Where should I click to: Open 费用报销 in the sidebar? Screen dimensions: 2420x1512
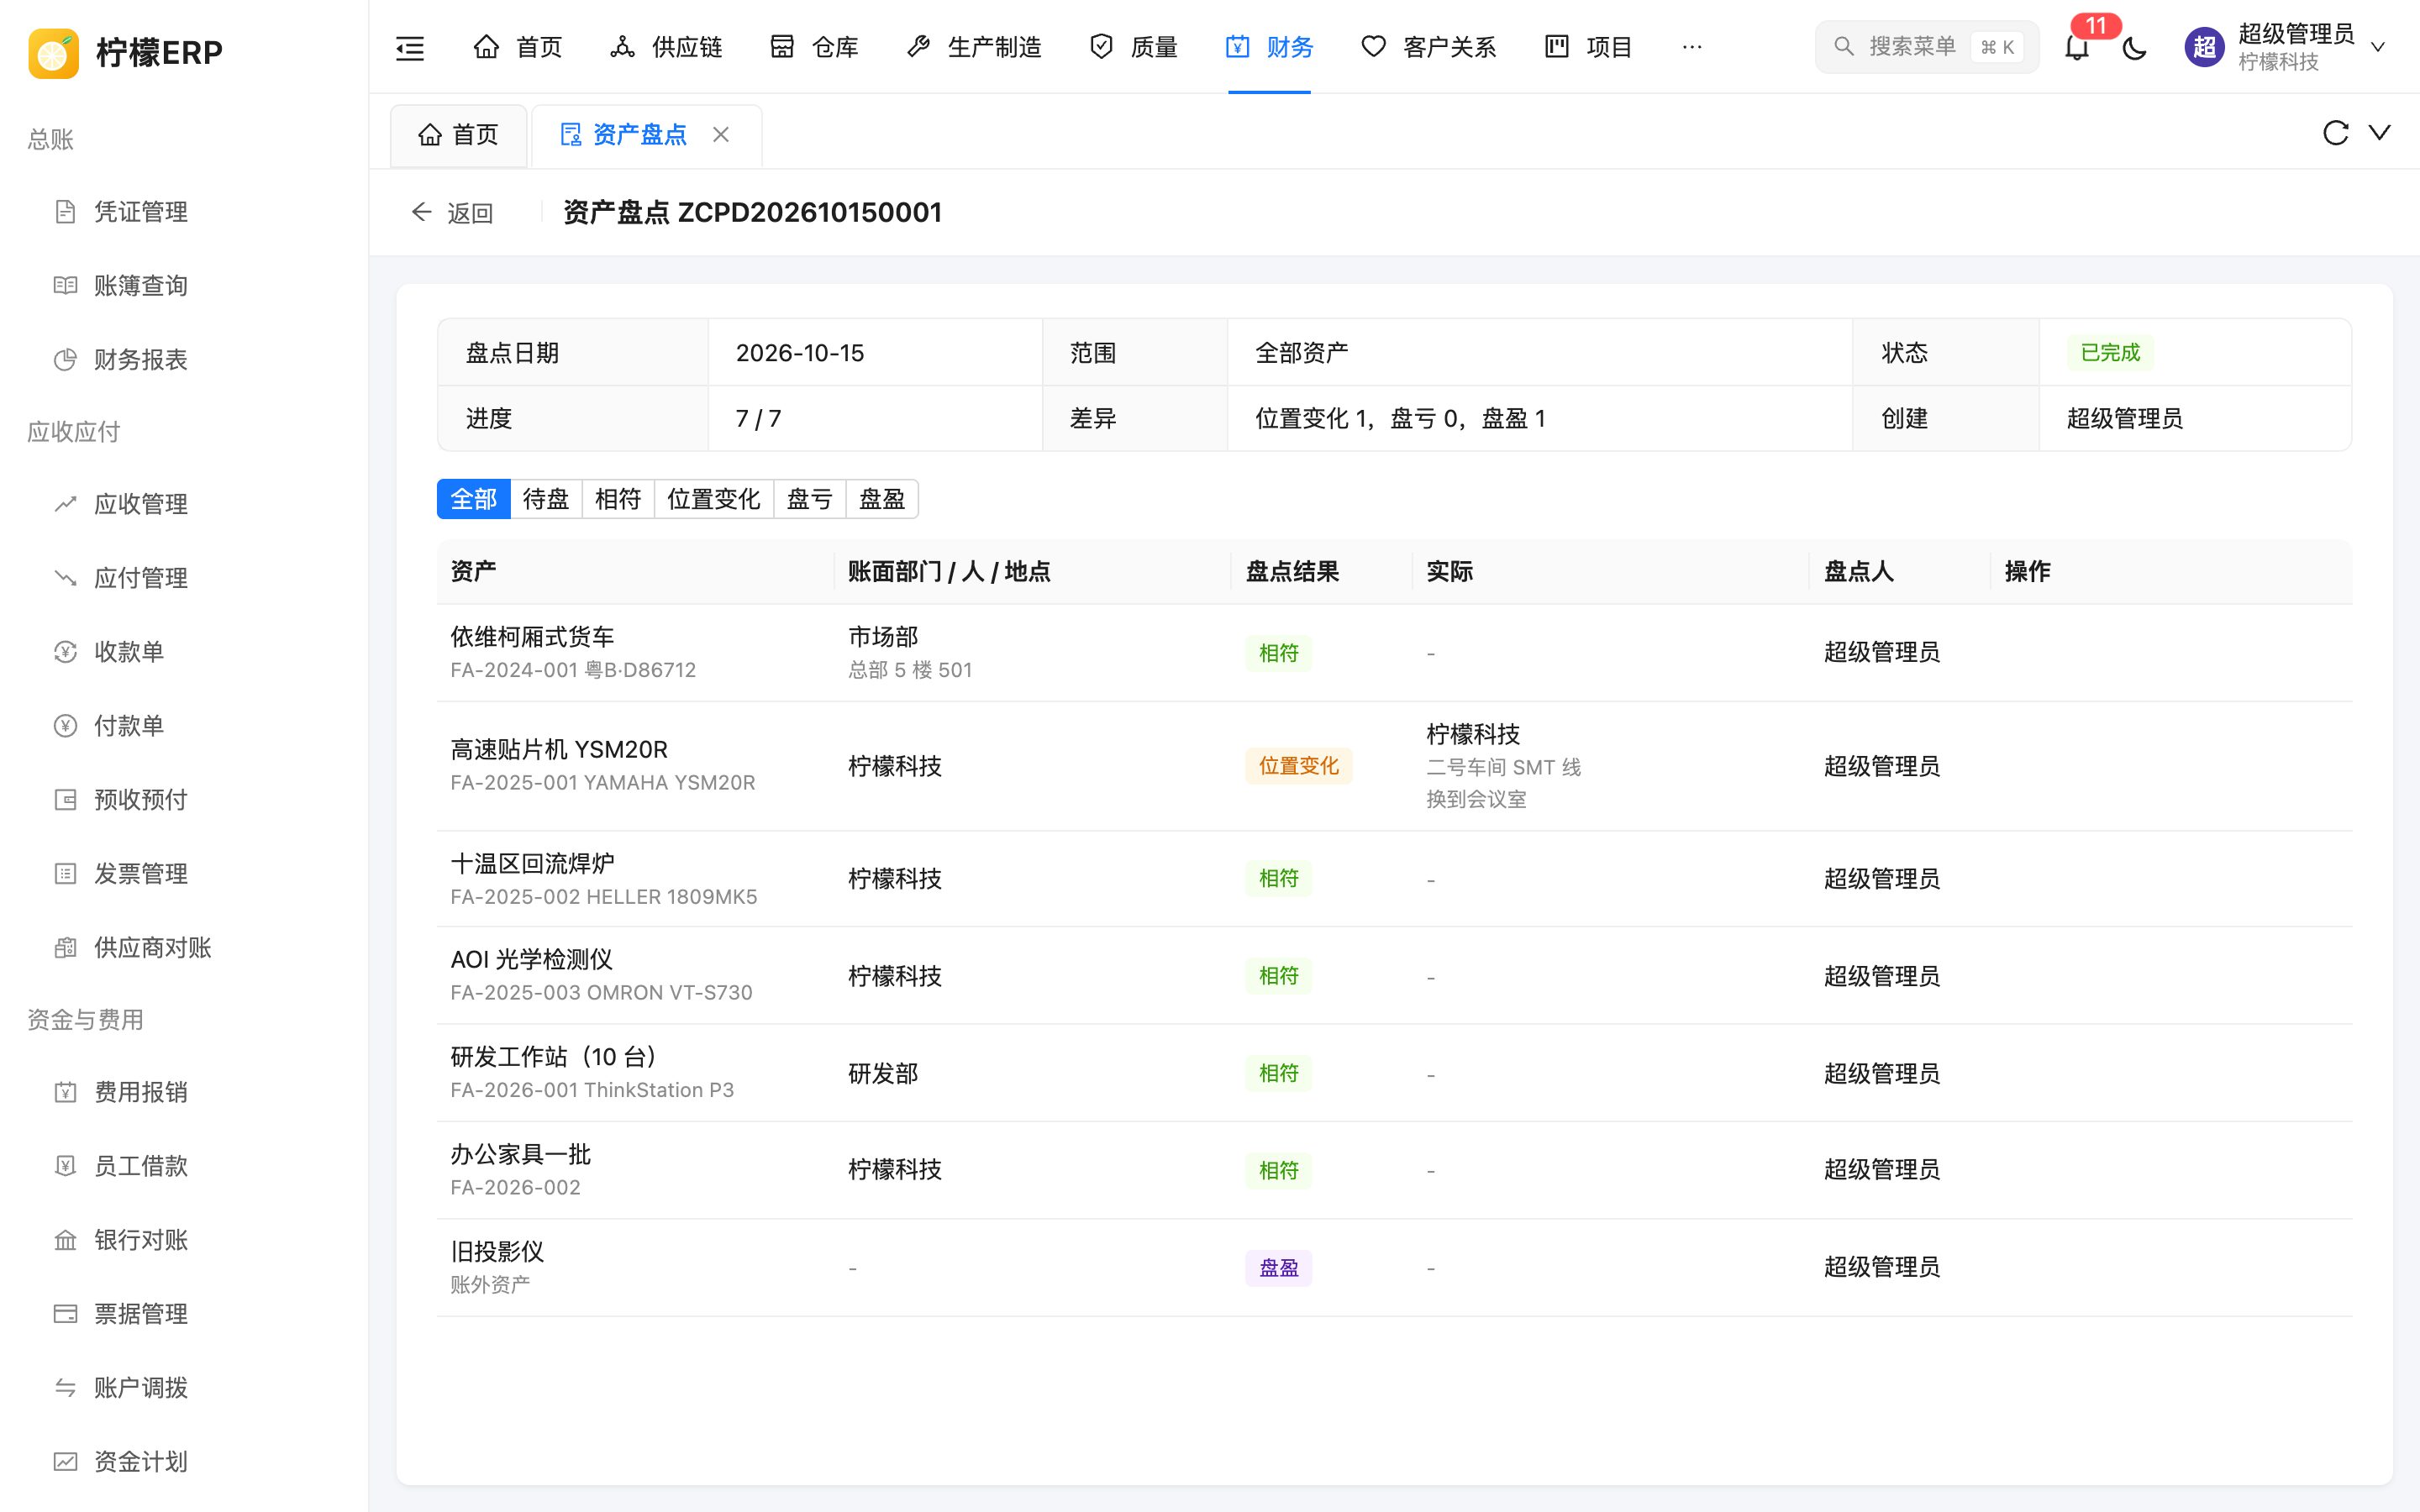coord(184,1092)
